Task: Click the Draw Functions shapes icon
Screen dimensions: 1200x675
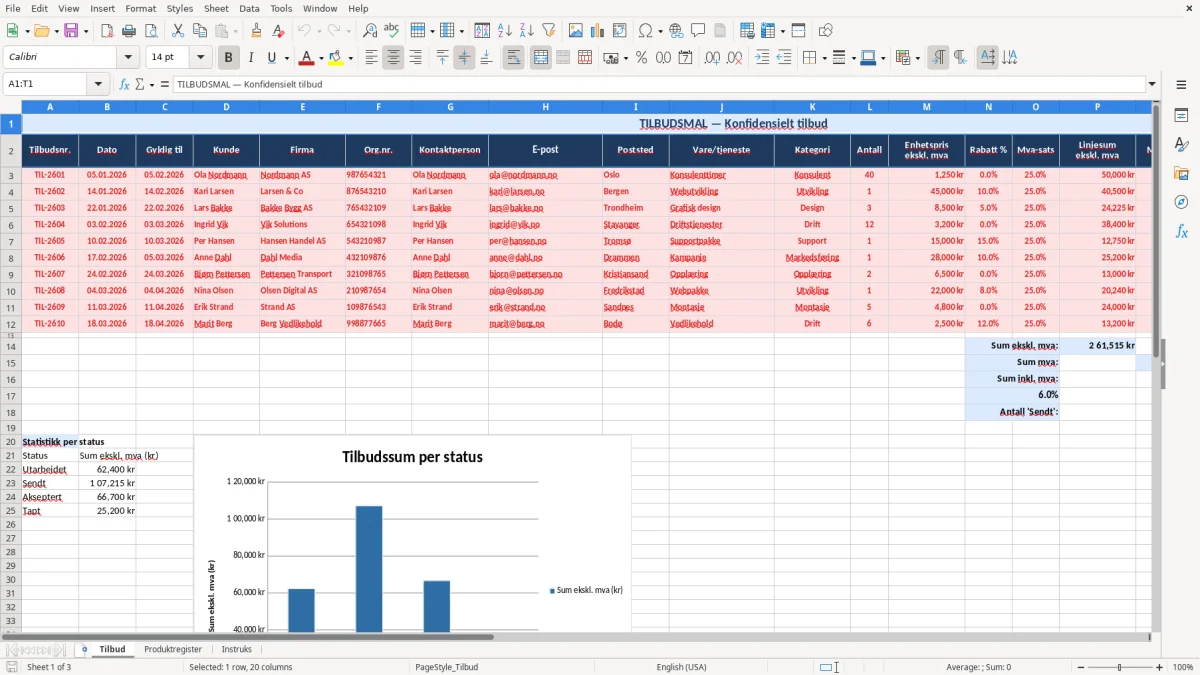Action: 826,31
